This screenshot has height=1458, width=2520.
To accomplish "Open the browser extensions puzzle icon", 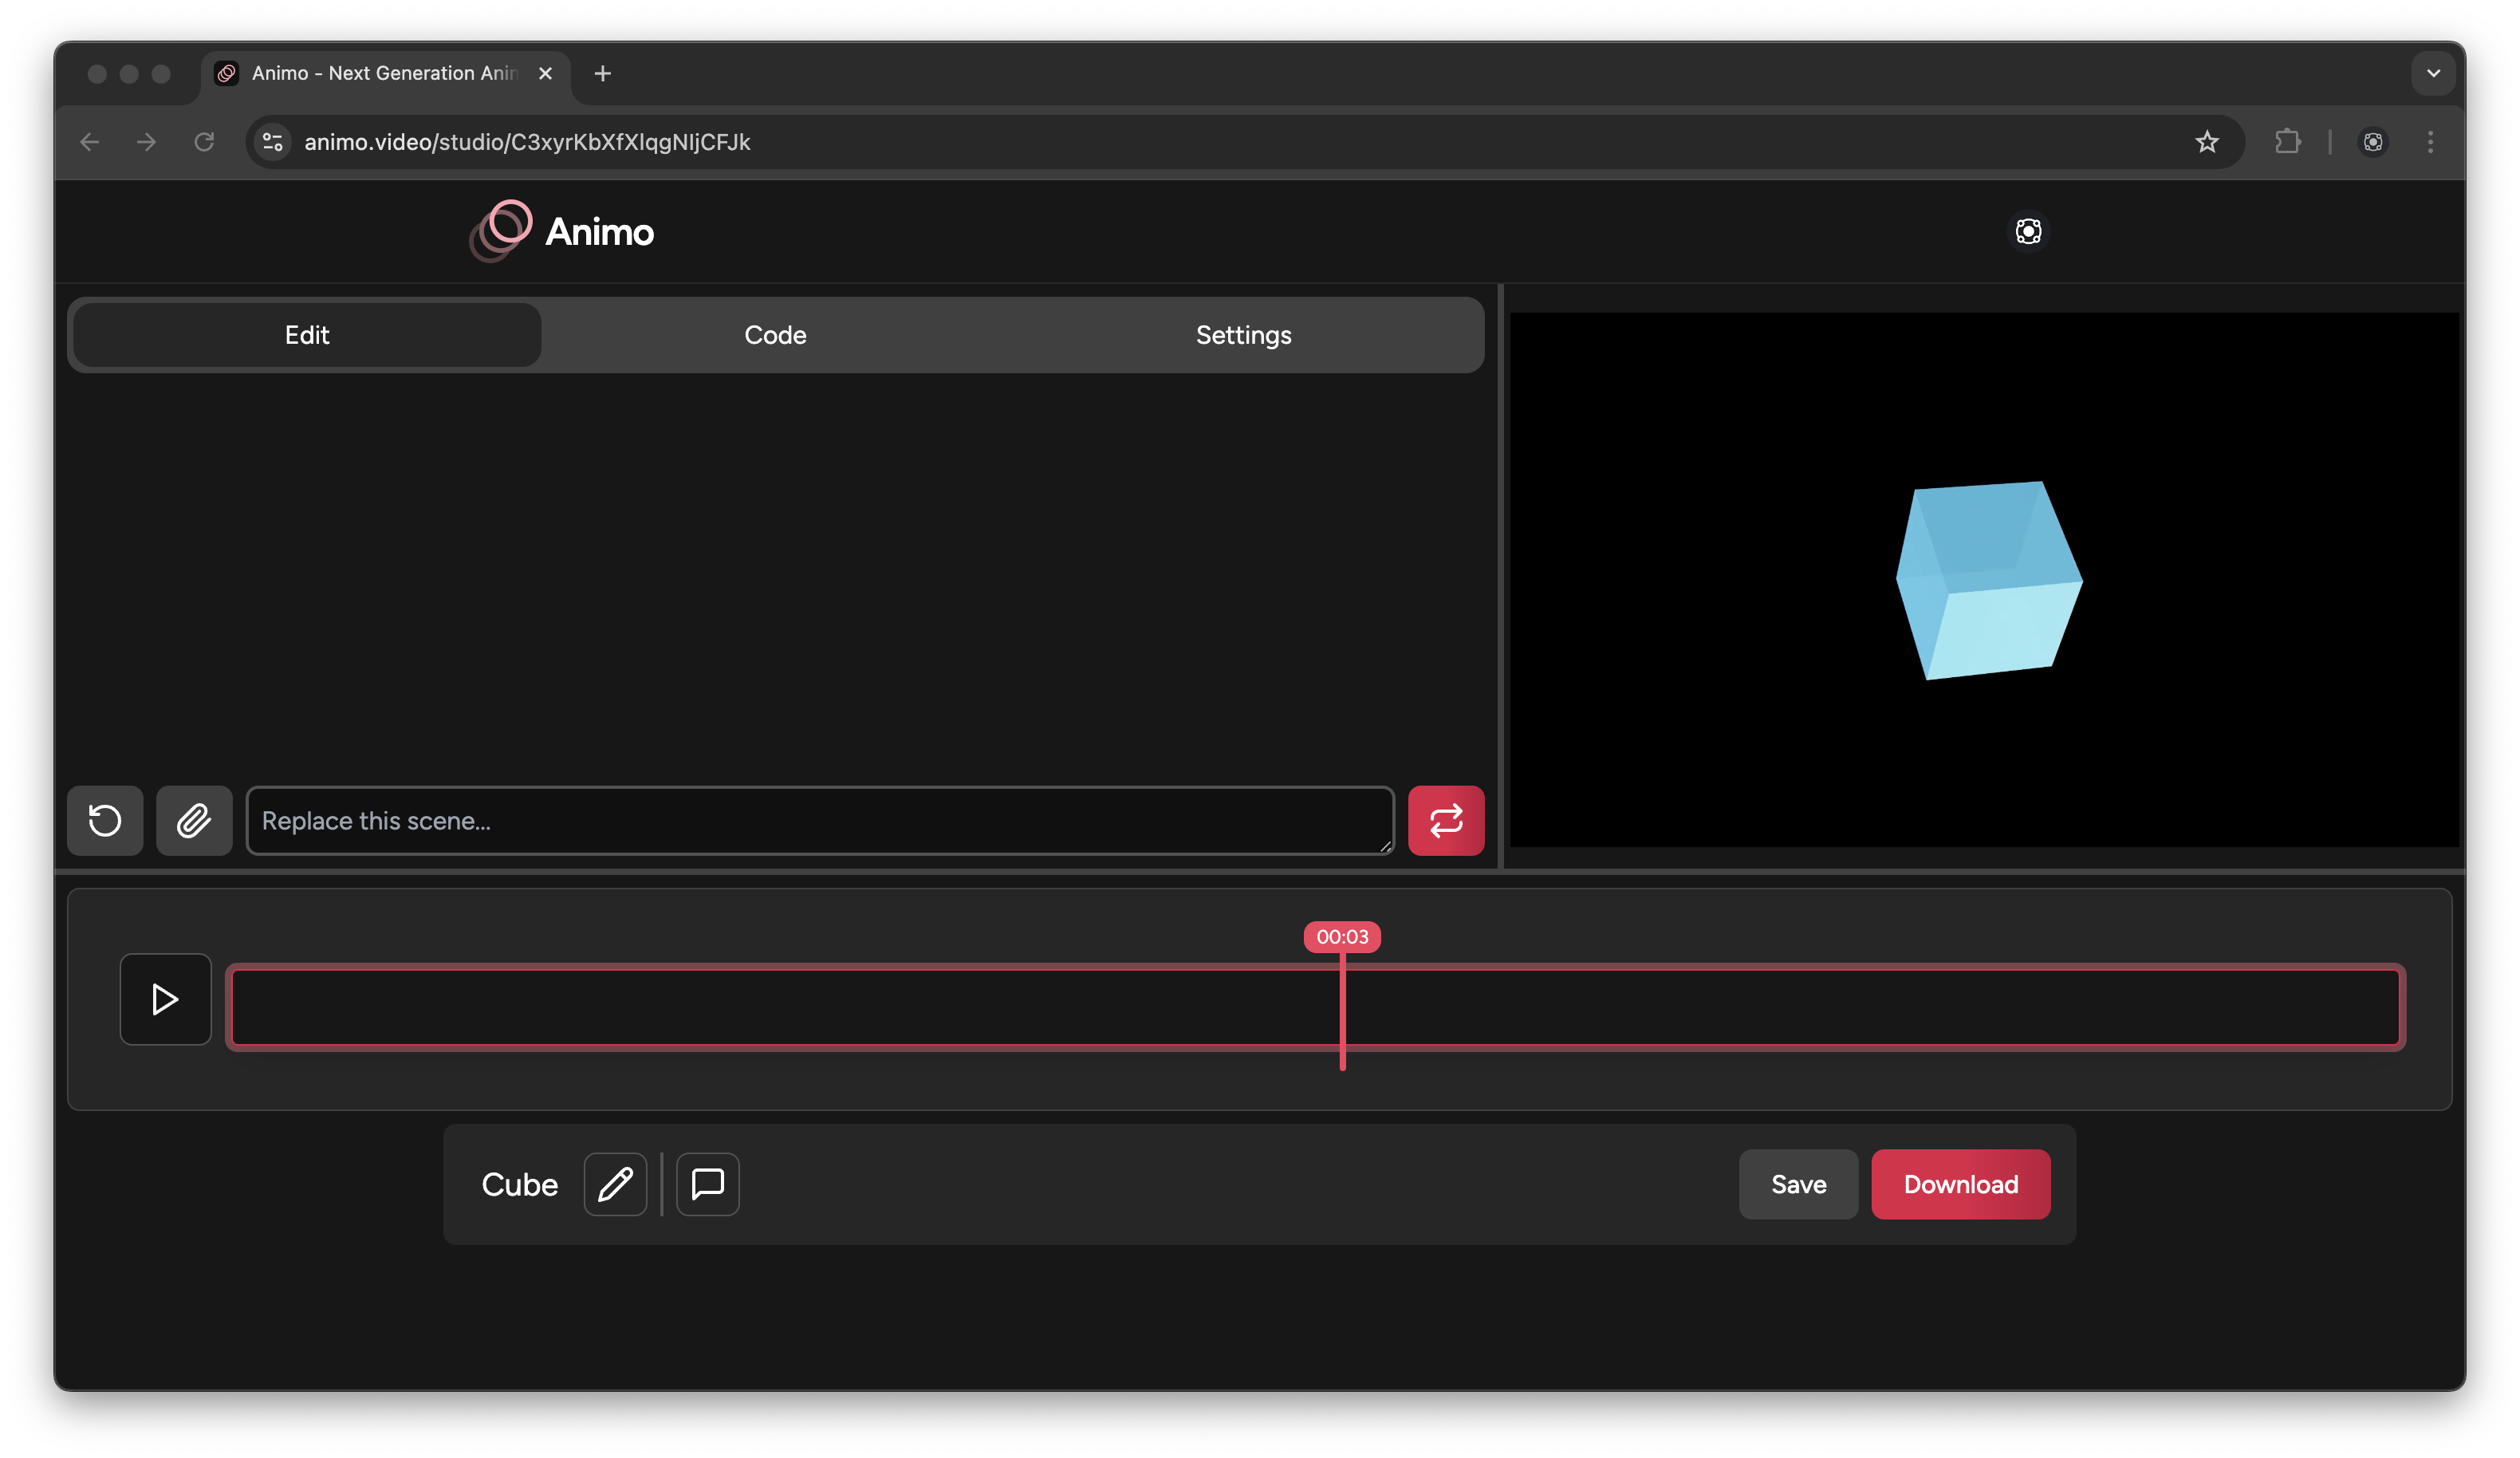I will (2288, 142).
